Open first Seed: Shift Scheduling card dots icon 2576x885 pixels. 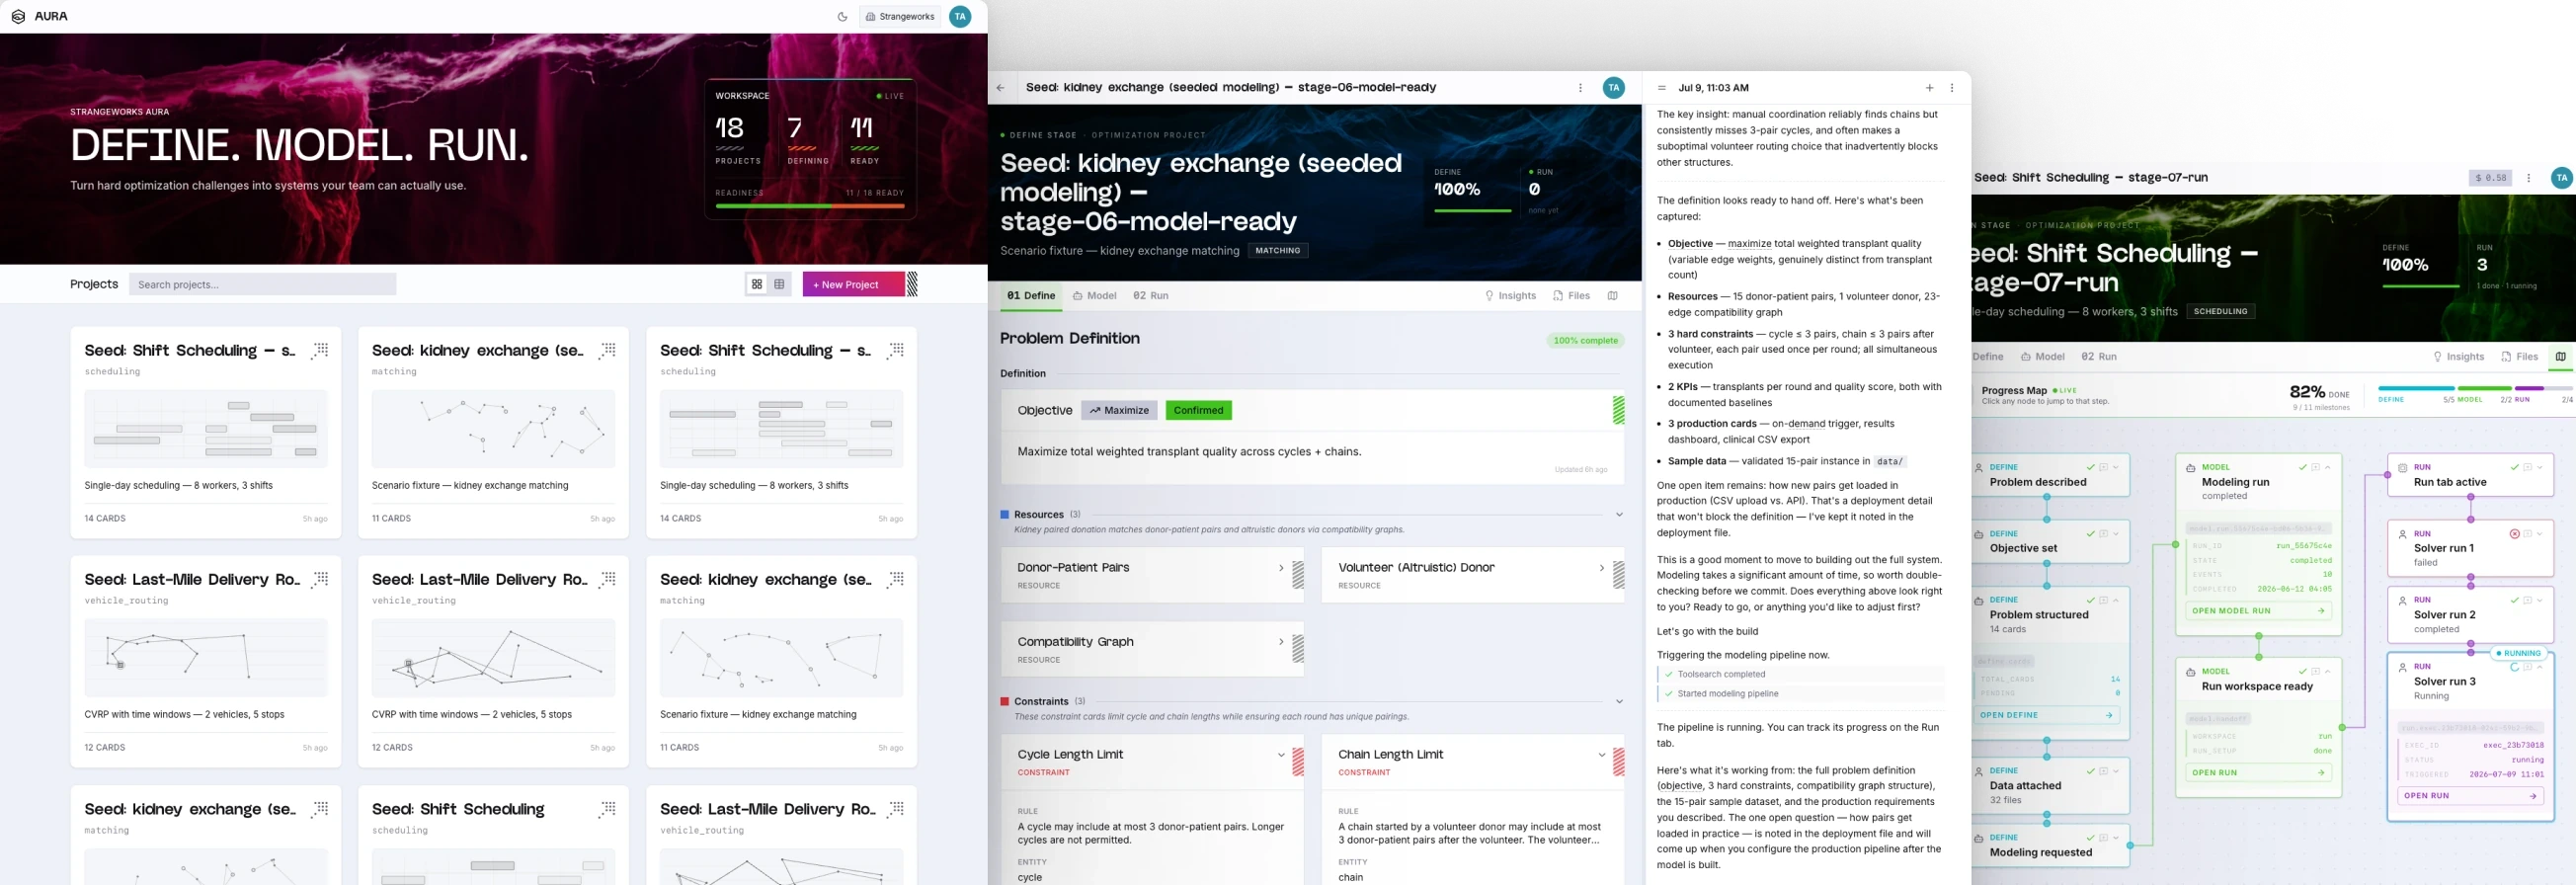pos(320,350)
